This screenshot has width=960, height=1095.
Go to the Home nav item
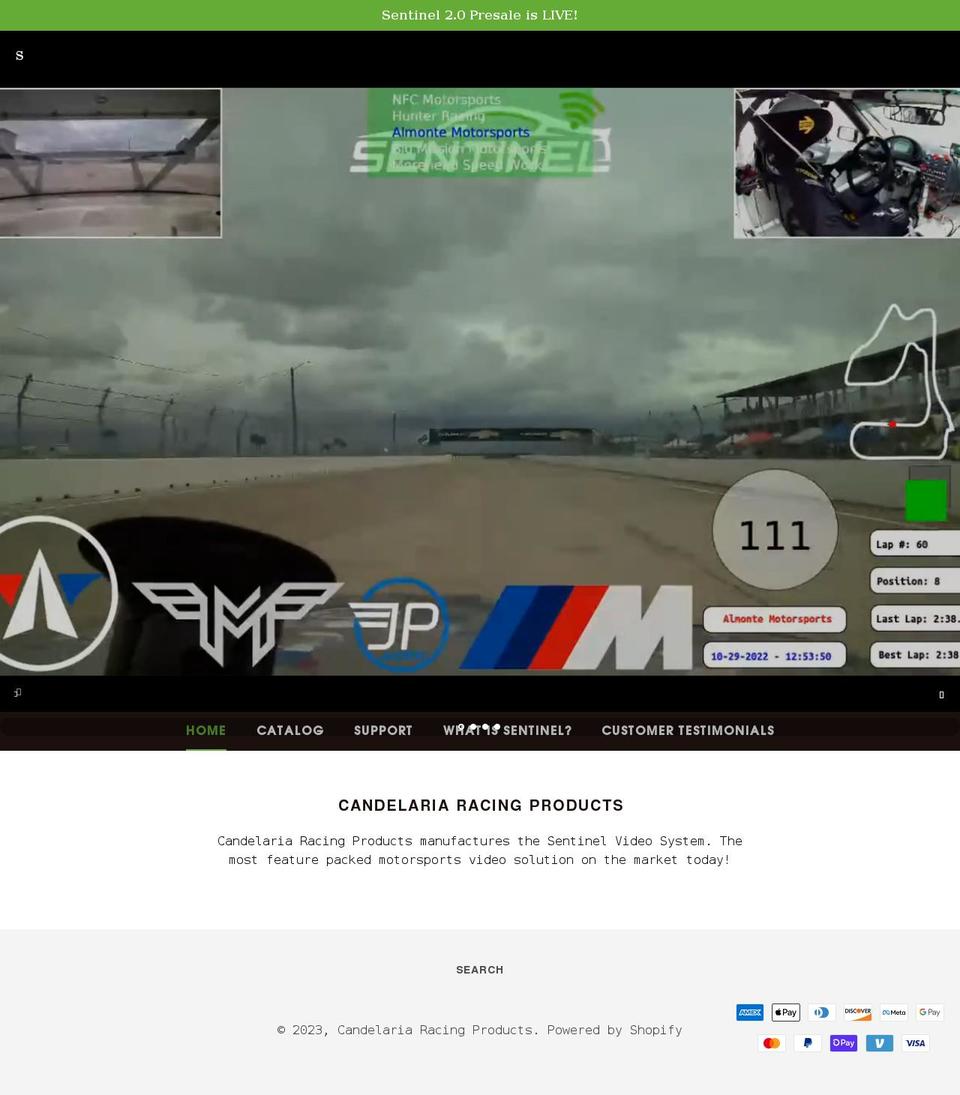coord(206,730)
